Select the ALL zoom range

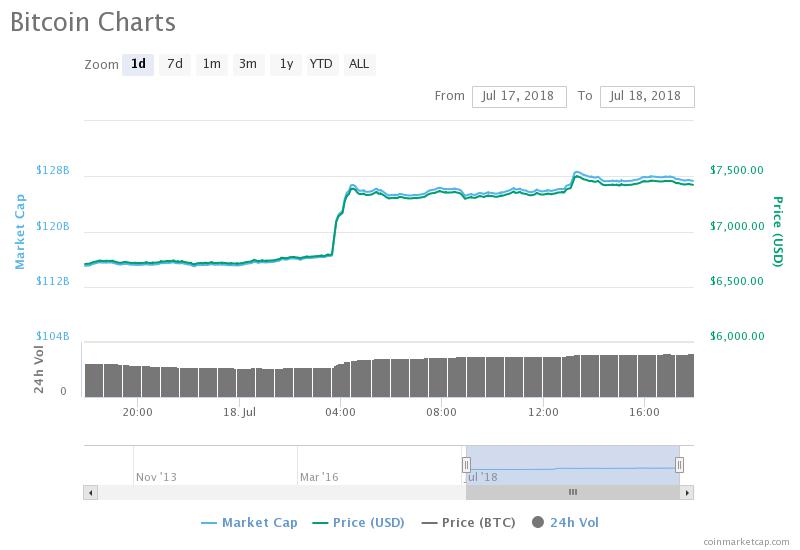pos(359,64)
